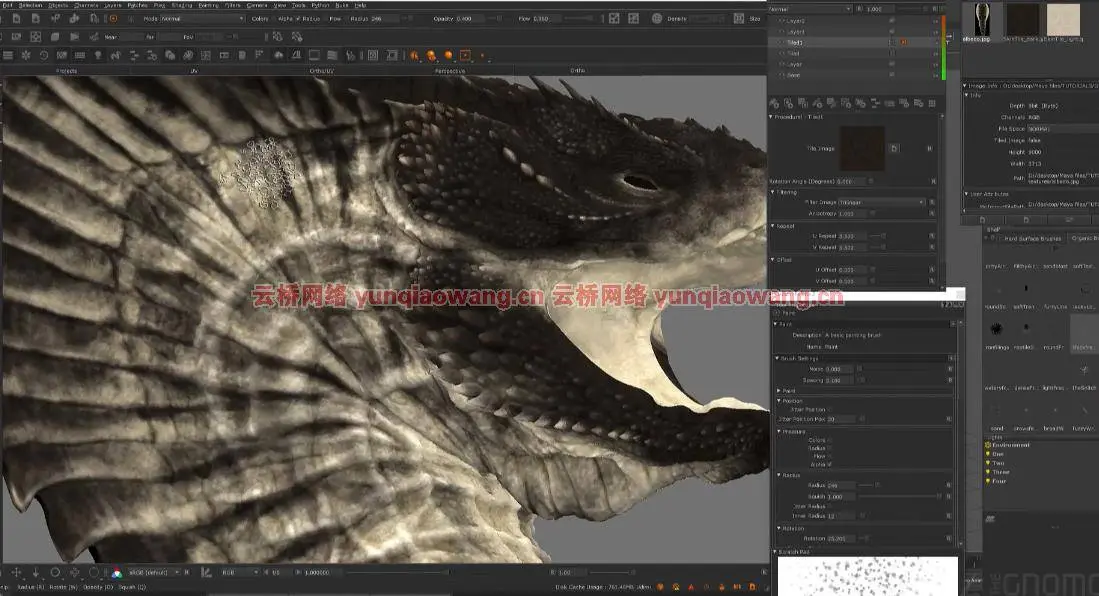Select the albedo.jpg image thumbnail
Image resolution: width=1099 pixels, height=596 pixels.
click(x=981, y=20)
